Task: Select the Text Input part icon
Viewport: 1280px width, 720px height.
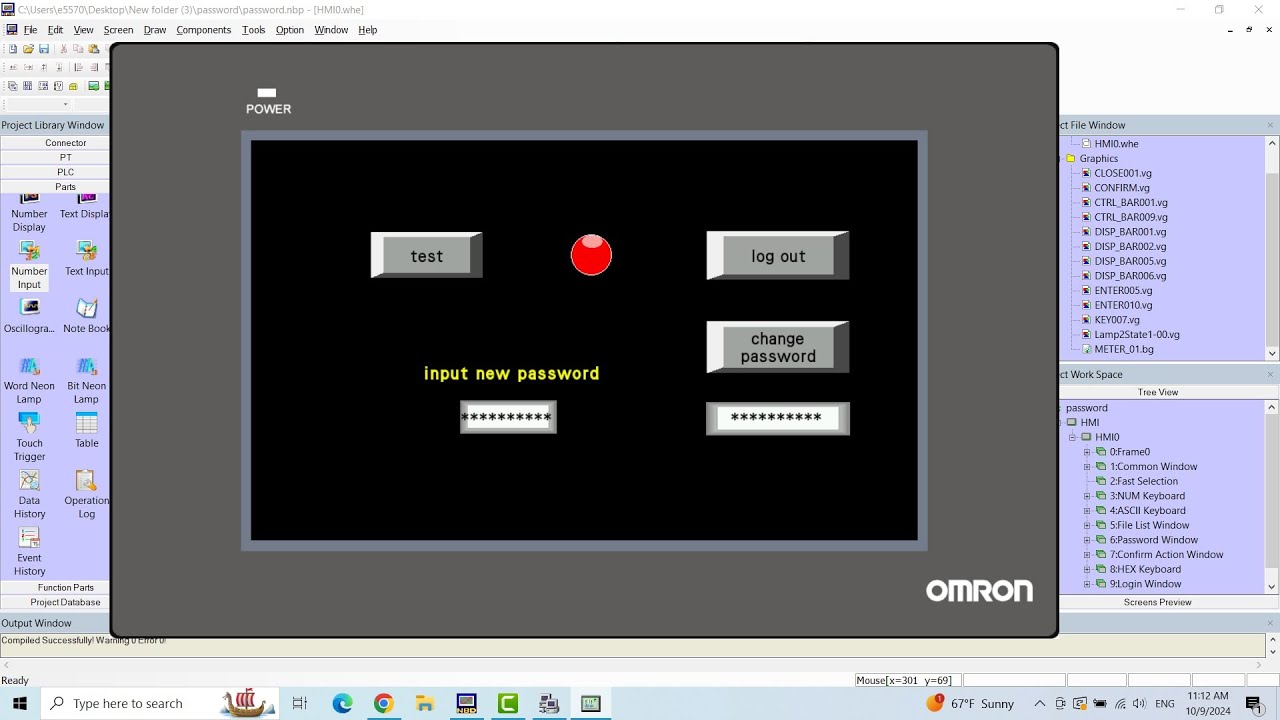Action: [86, 250]
